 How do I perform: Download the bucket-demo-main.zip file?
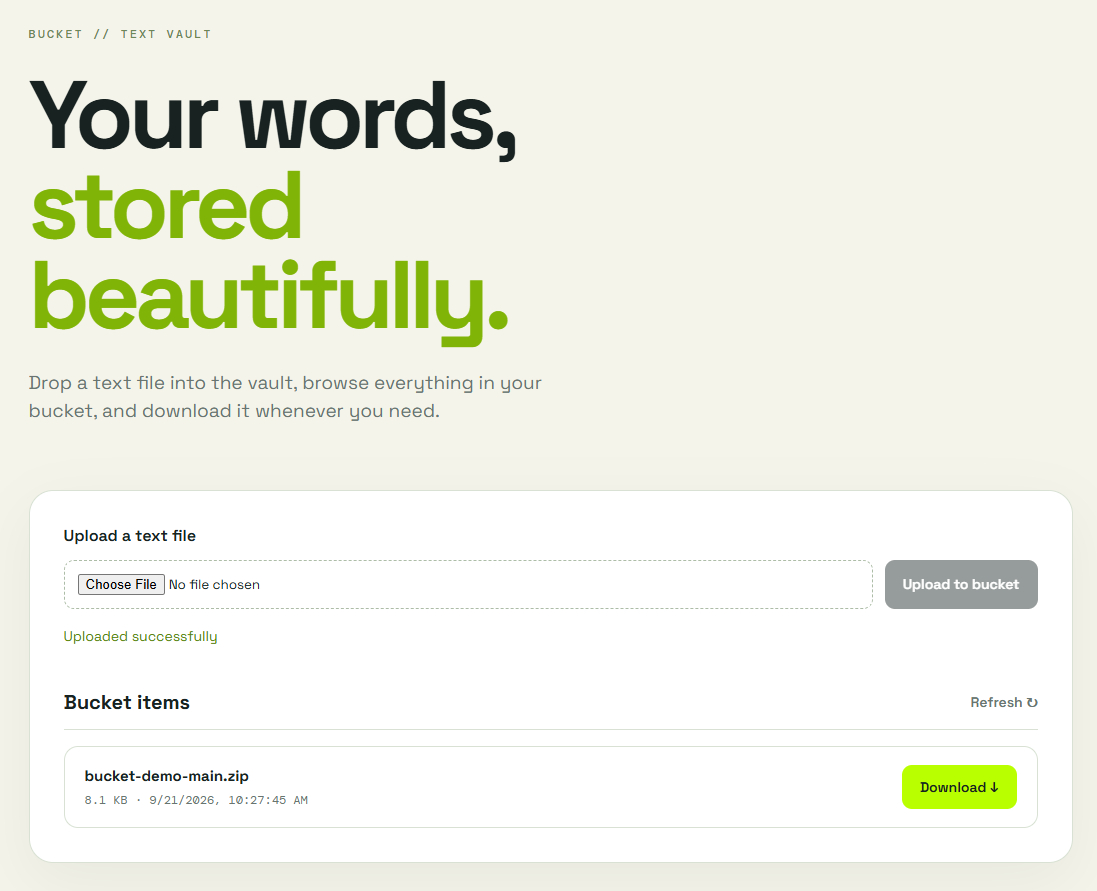click(x=958, y=787)
